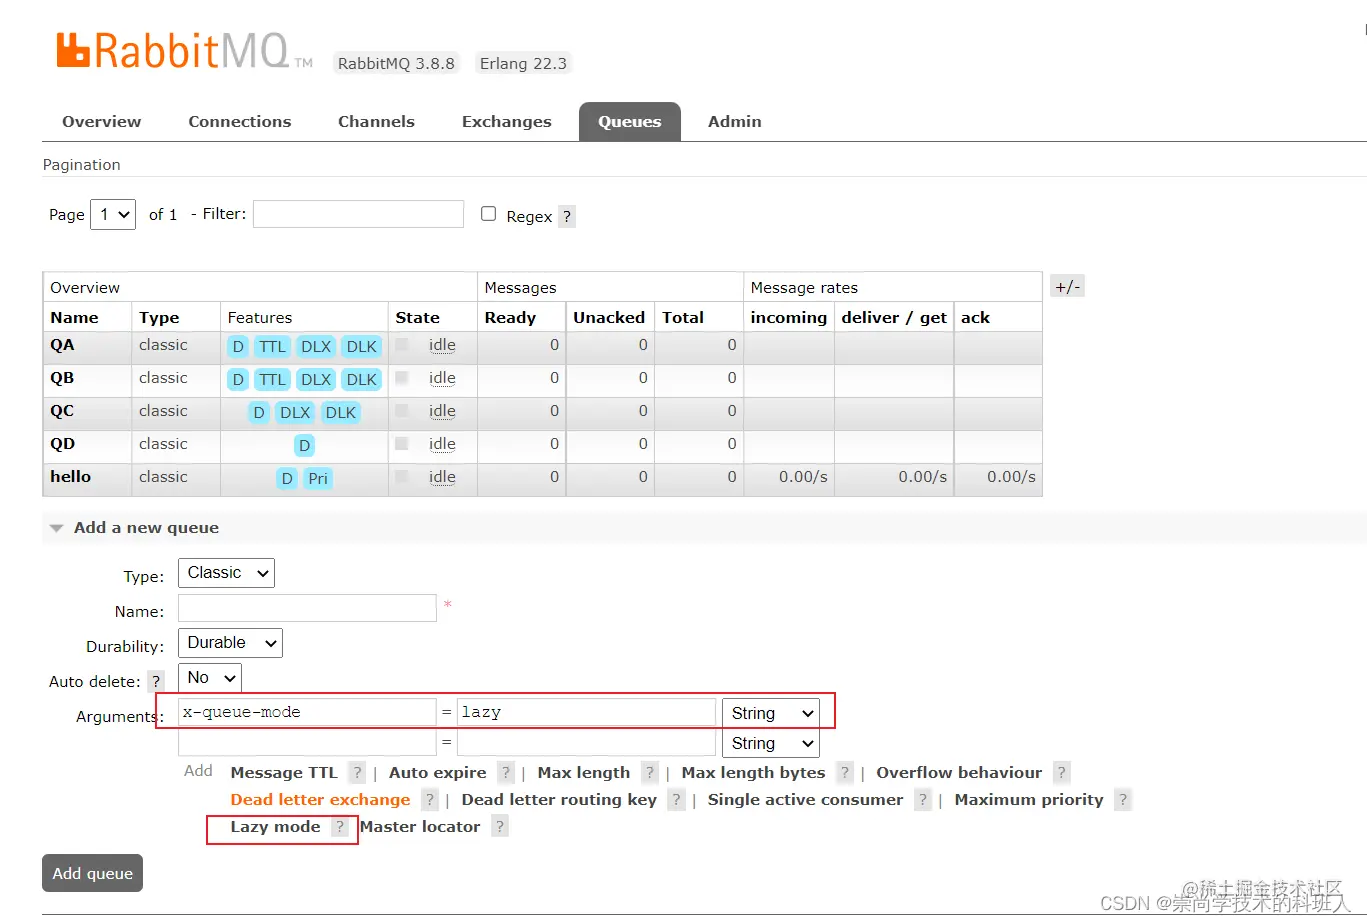Viewport: 1367px width, 923px height.
Task: Add the Max length bytes argument
Action: pos(753,772)
